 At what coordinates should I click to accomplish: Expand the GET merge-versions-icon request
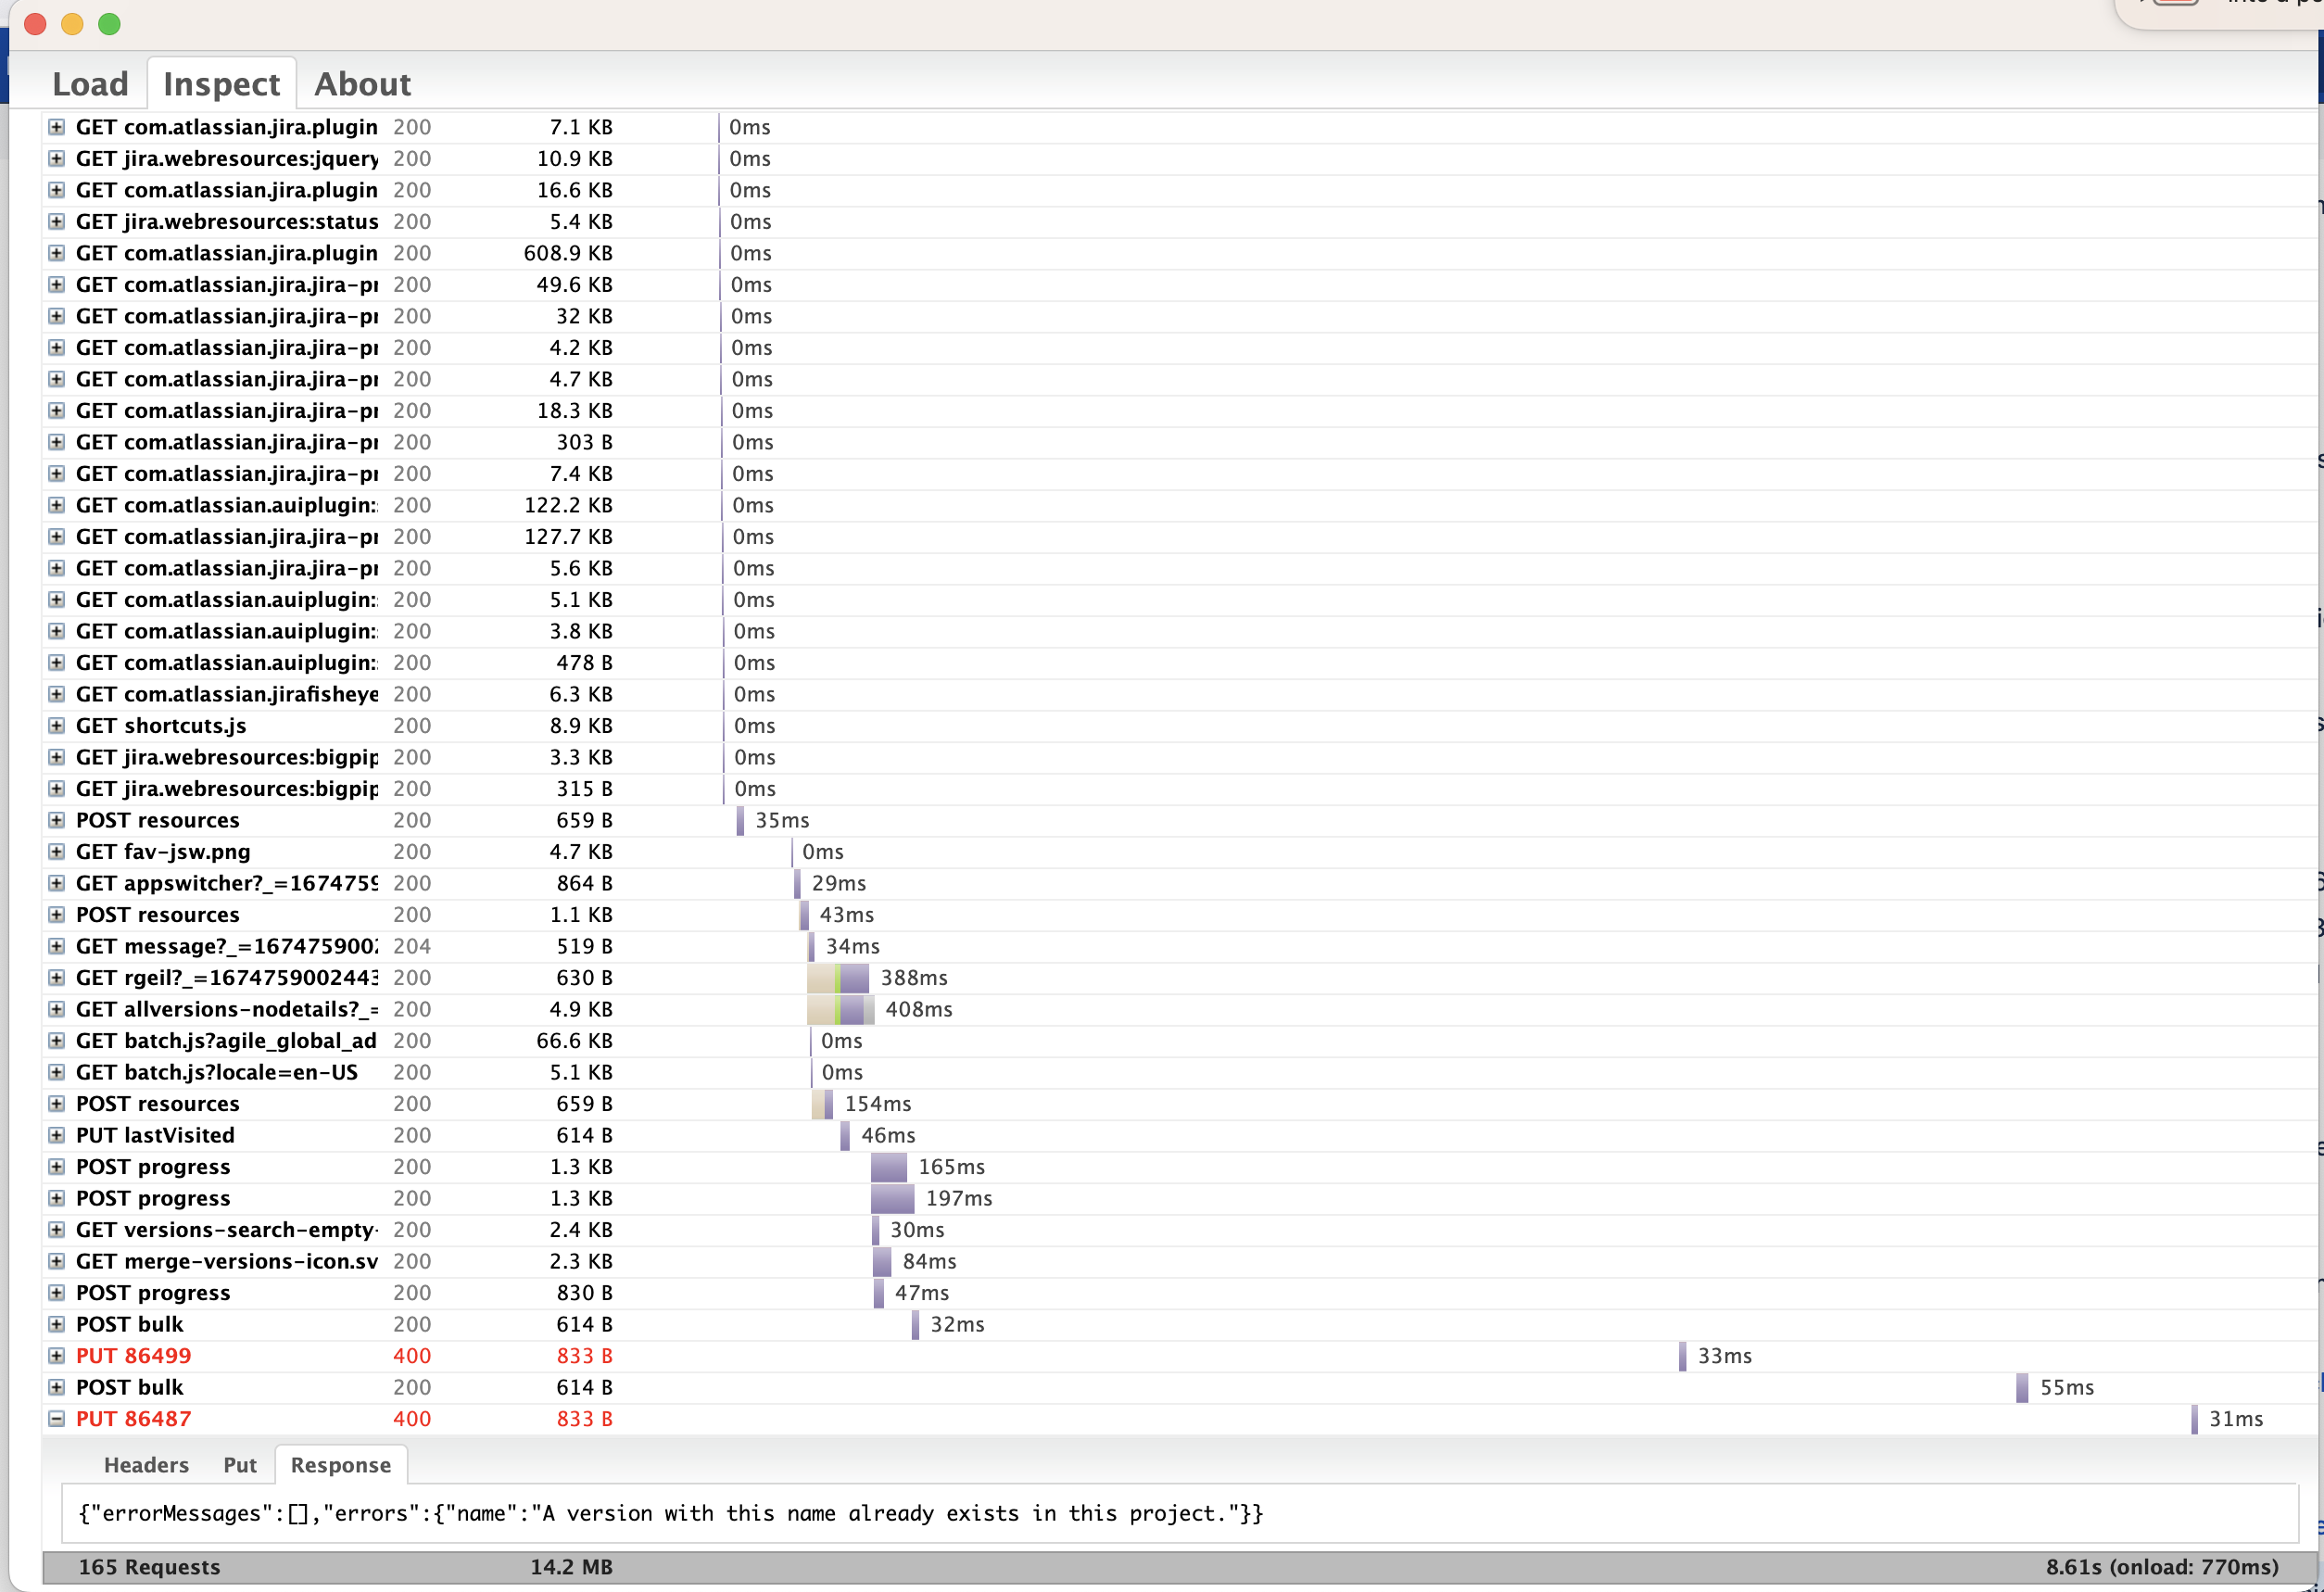[57, 1261]
